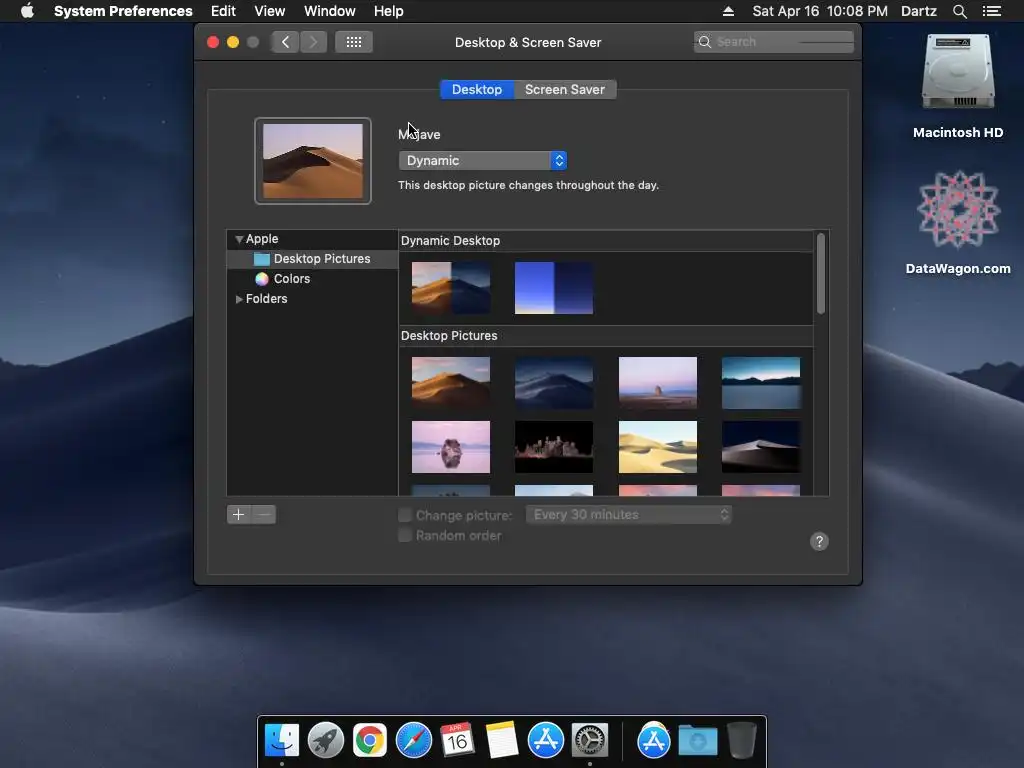
Task: Expand the Folders tree section
Action: click(239, 298)
